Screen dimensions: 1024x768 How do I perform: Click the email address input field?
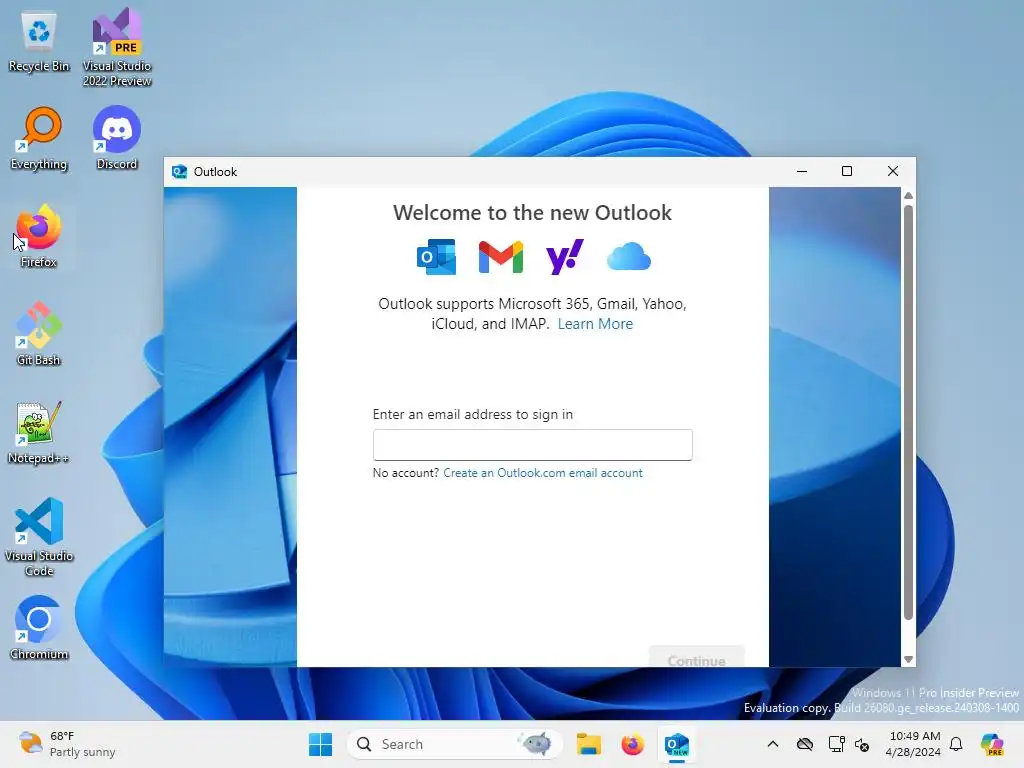click(532, 445)
